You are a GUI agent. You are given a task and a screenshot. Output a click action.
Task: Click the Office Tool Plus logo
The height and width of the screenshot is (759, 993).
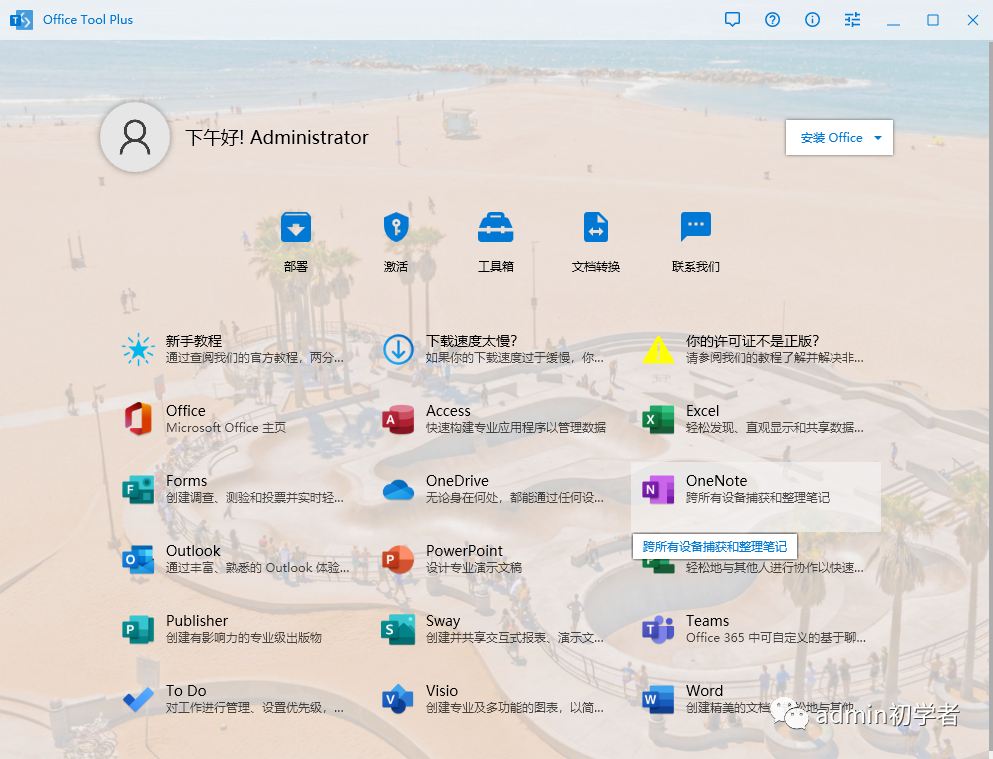click(x=21, y=20)
